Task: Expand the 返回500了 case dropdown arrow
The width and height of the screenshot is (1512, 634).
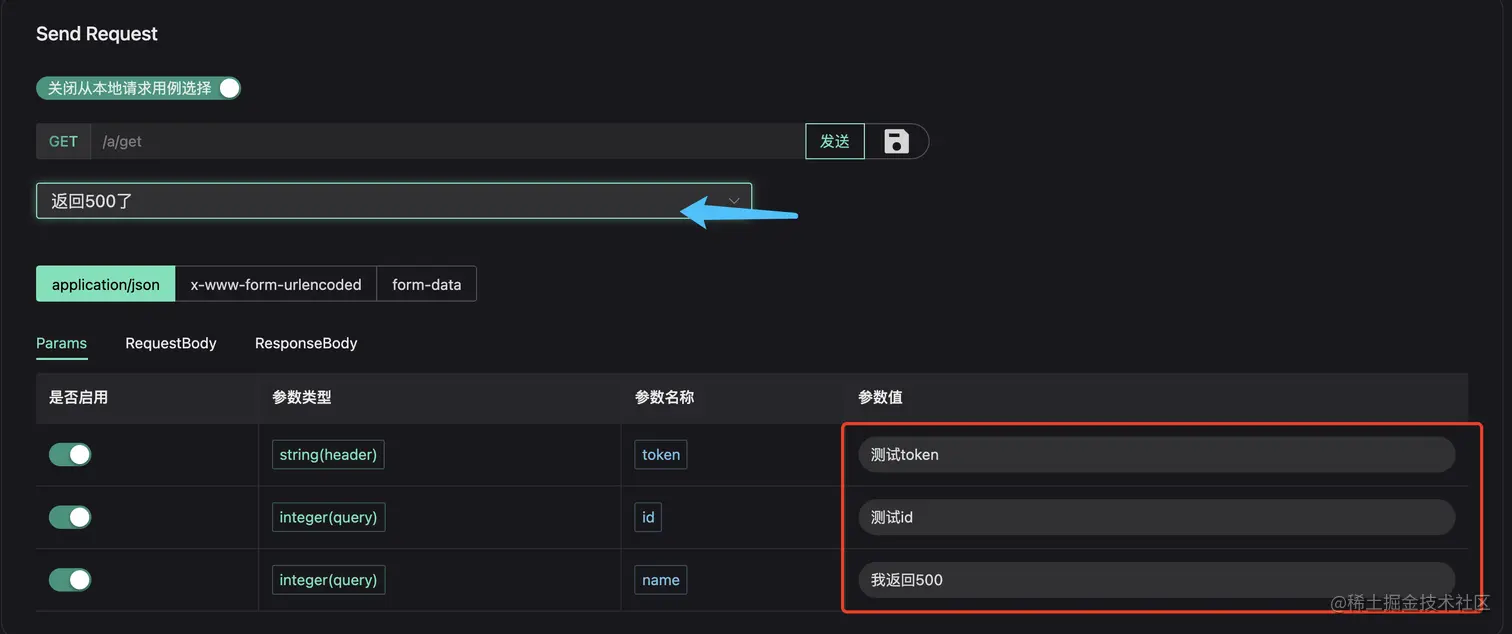Action: click(734, 201)
